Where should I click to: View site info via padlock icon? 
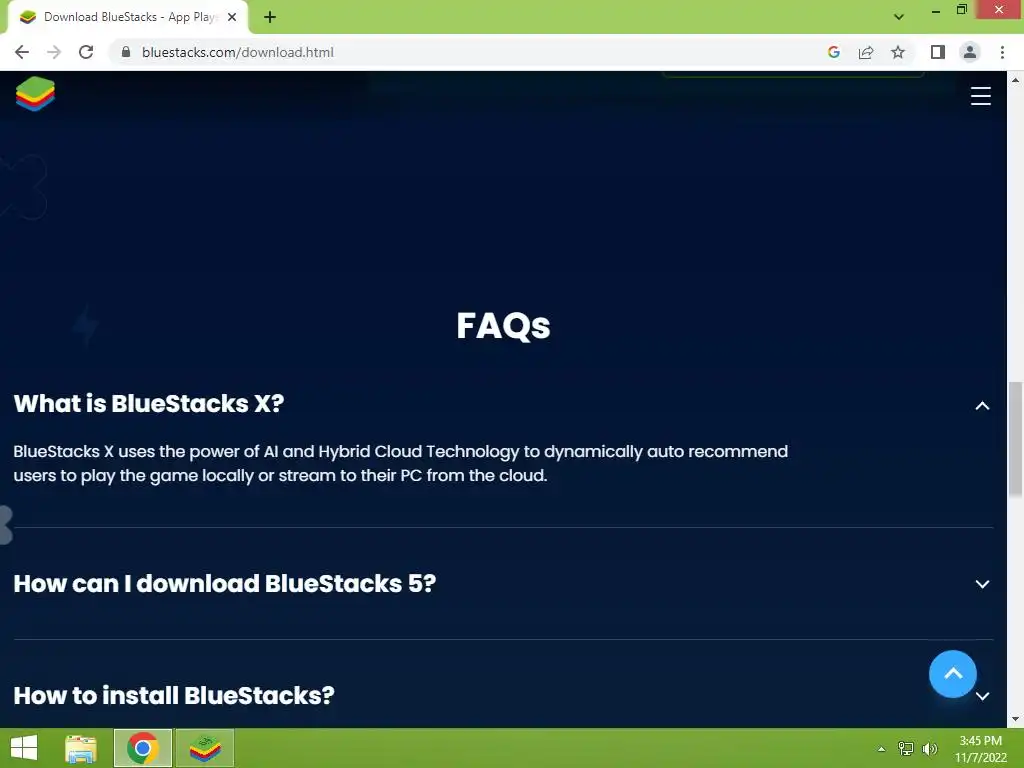pyautogui.click(x=126, y=52)
